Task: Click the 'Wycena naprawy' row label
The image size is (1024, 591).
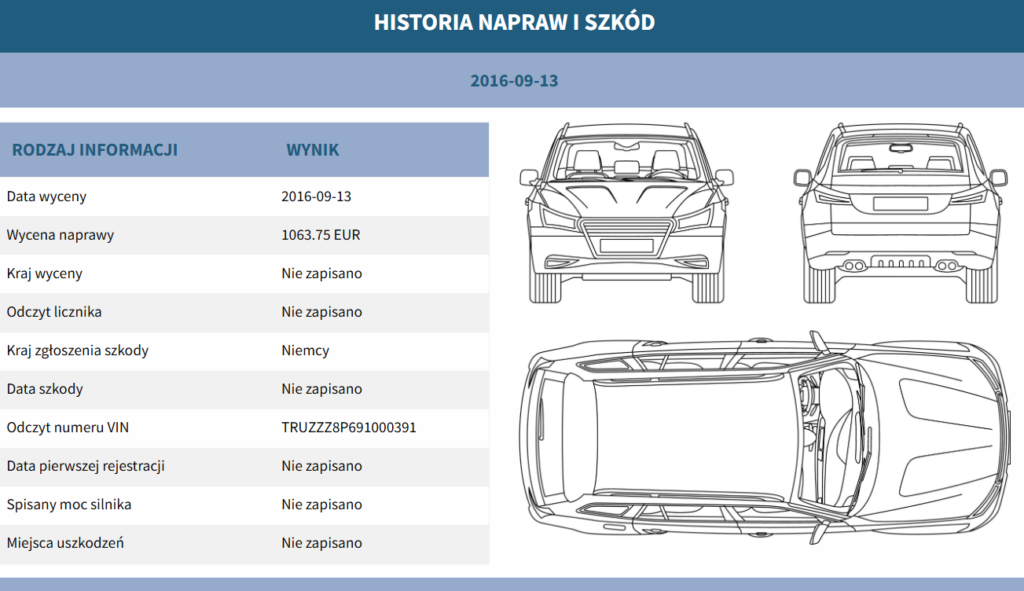Action: [x=60, y=235]
